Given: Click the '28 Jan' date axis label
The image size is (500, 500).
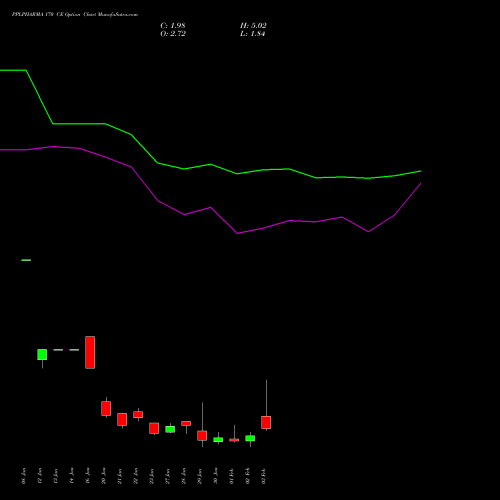Looking at the screenshot, I should click(x=184, y=476).
